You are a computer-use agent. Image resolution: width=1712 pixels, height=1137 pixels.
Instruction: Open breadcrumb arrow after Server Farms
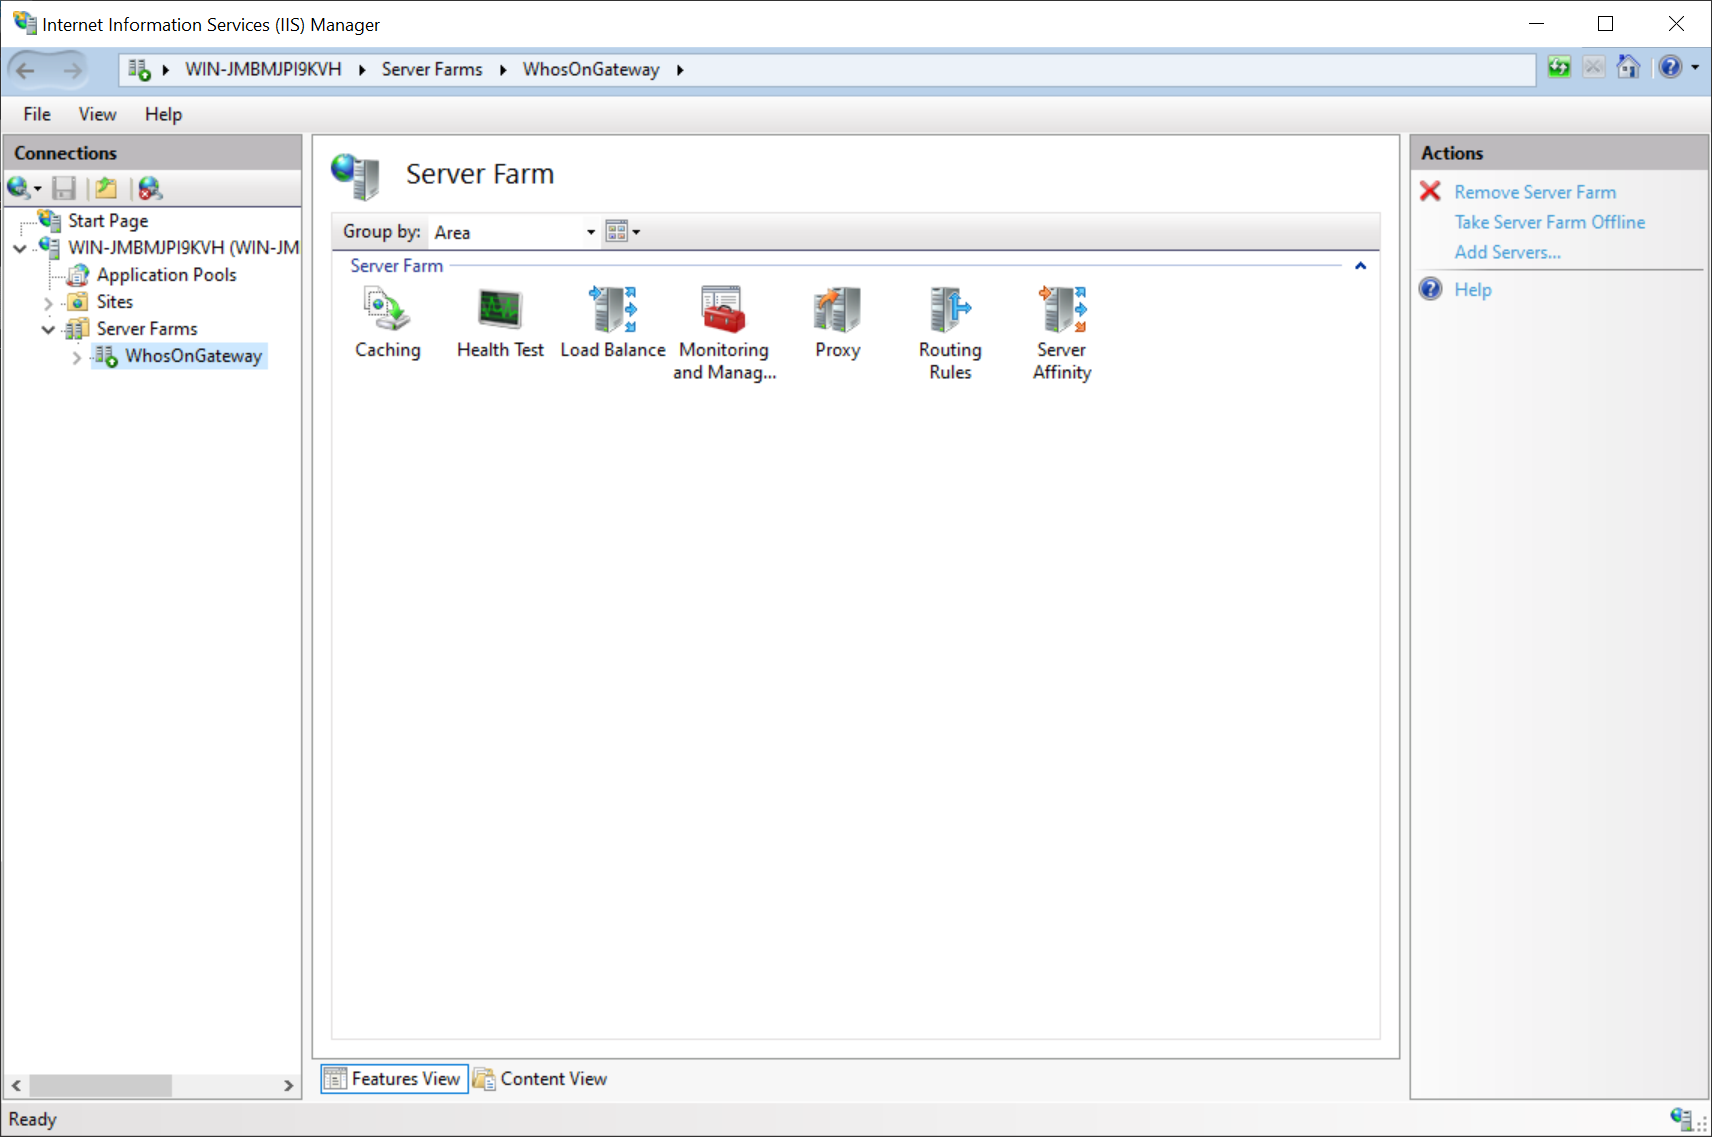[x=503, y=69]
